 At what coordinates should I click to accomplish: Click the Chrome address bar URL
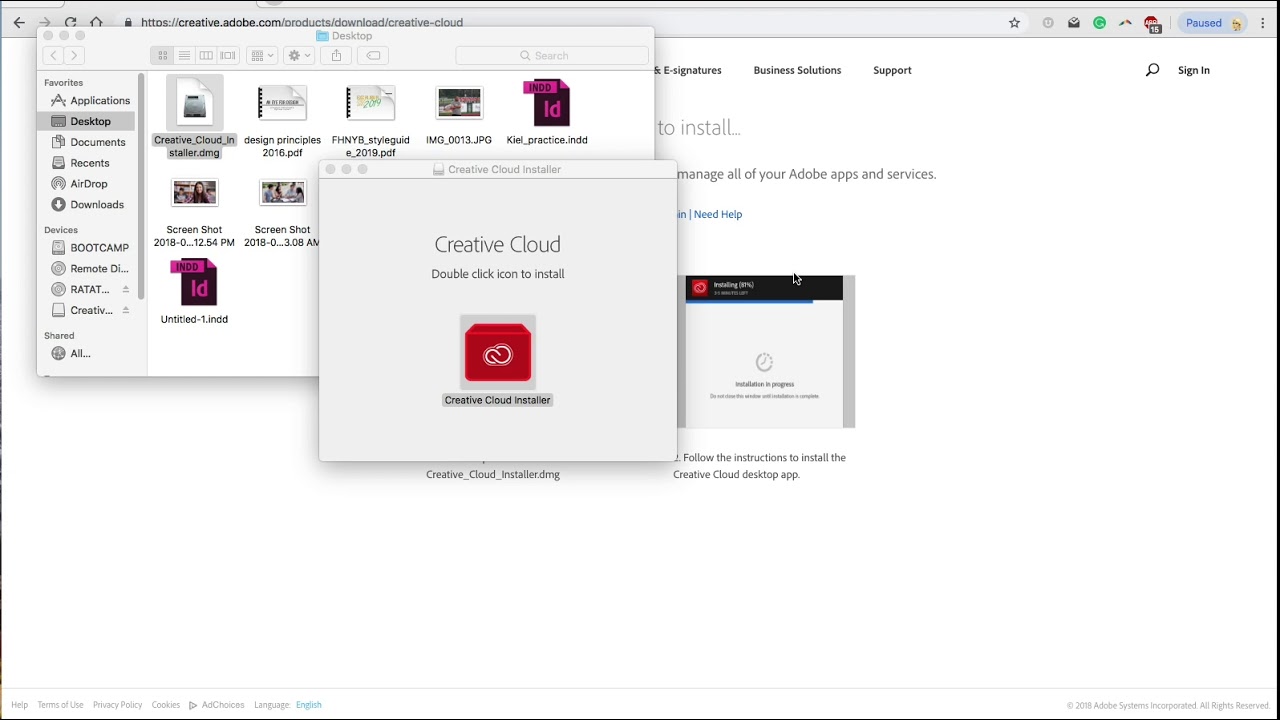[x=302, y=22]
